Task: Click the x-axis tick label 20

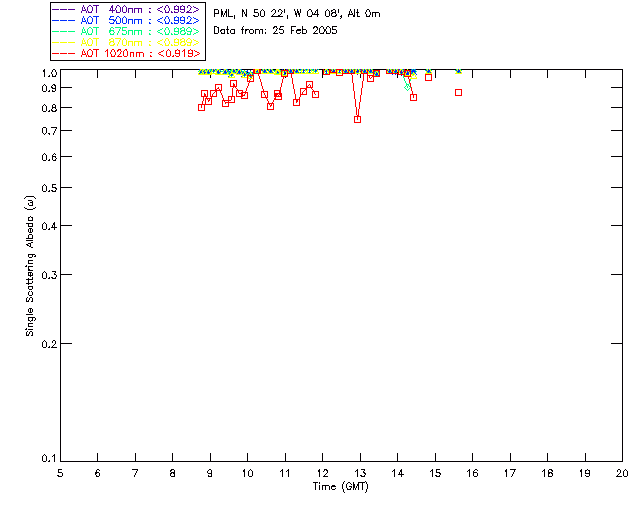Action: (622, 473)
